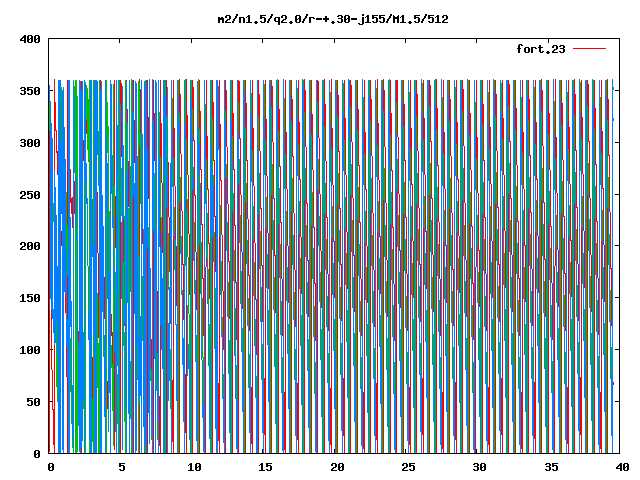Click the x-axis label 20
This screenshot has height=480, width=640.
click(337, 467)
